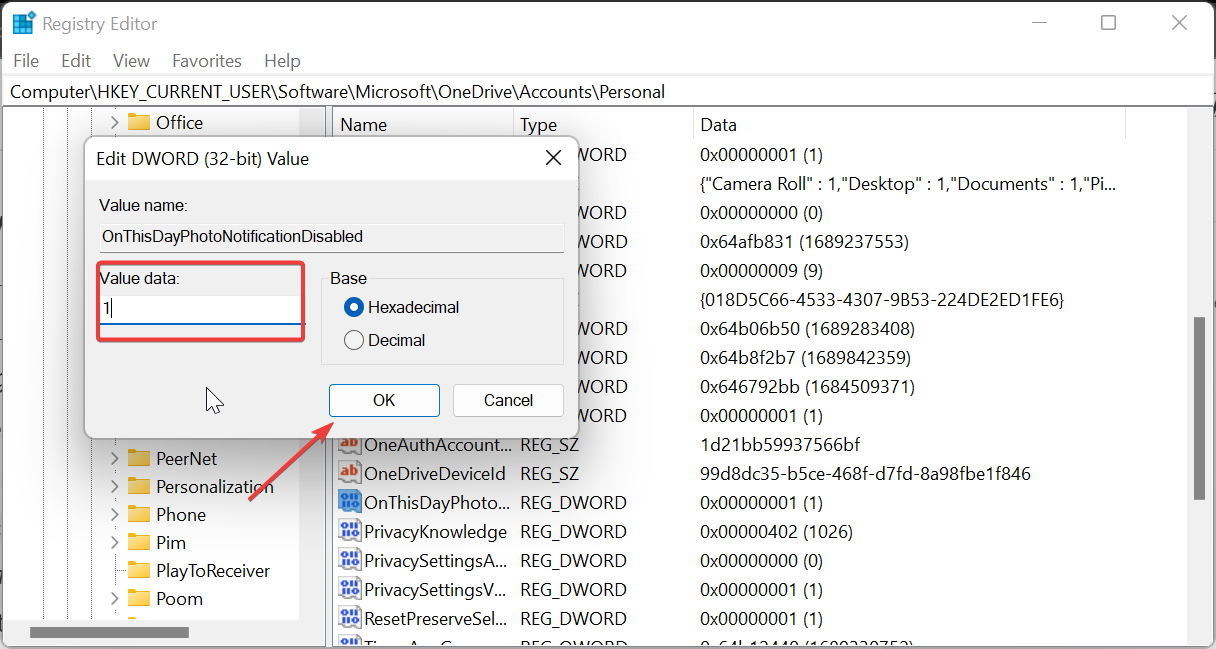The width and height of the screenshot is (1216, 649).
Task: Click the Pim folder icon
Action: 139,542
